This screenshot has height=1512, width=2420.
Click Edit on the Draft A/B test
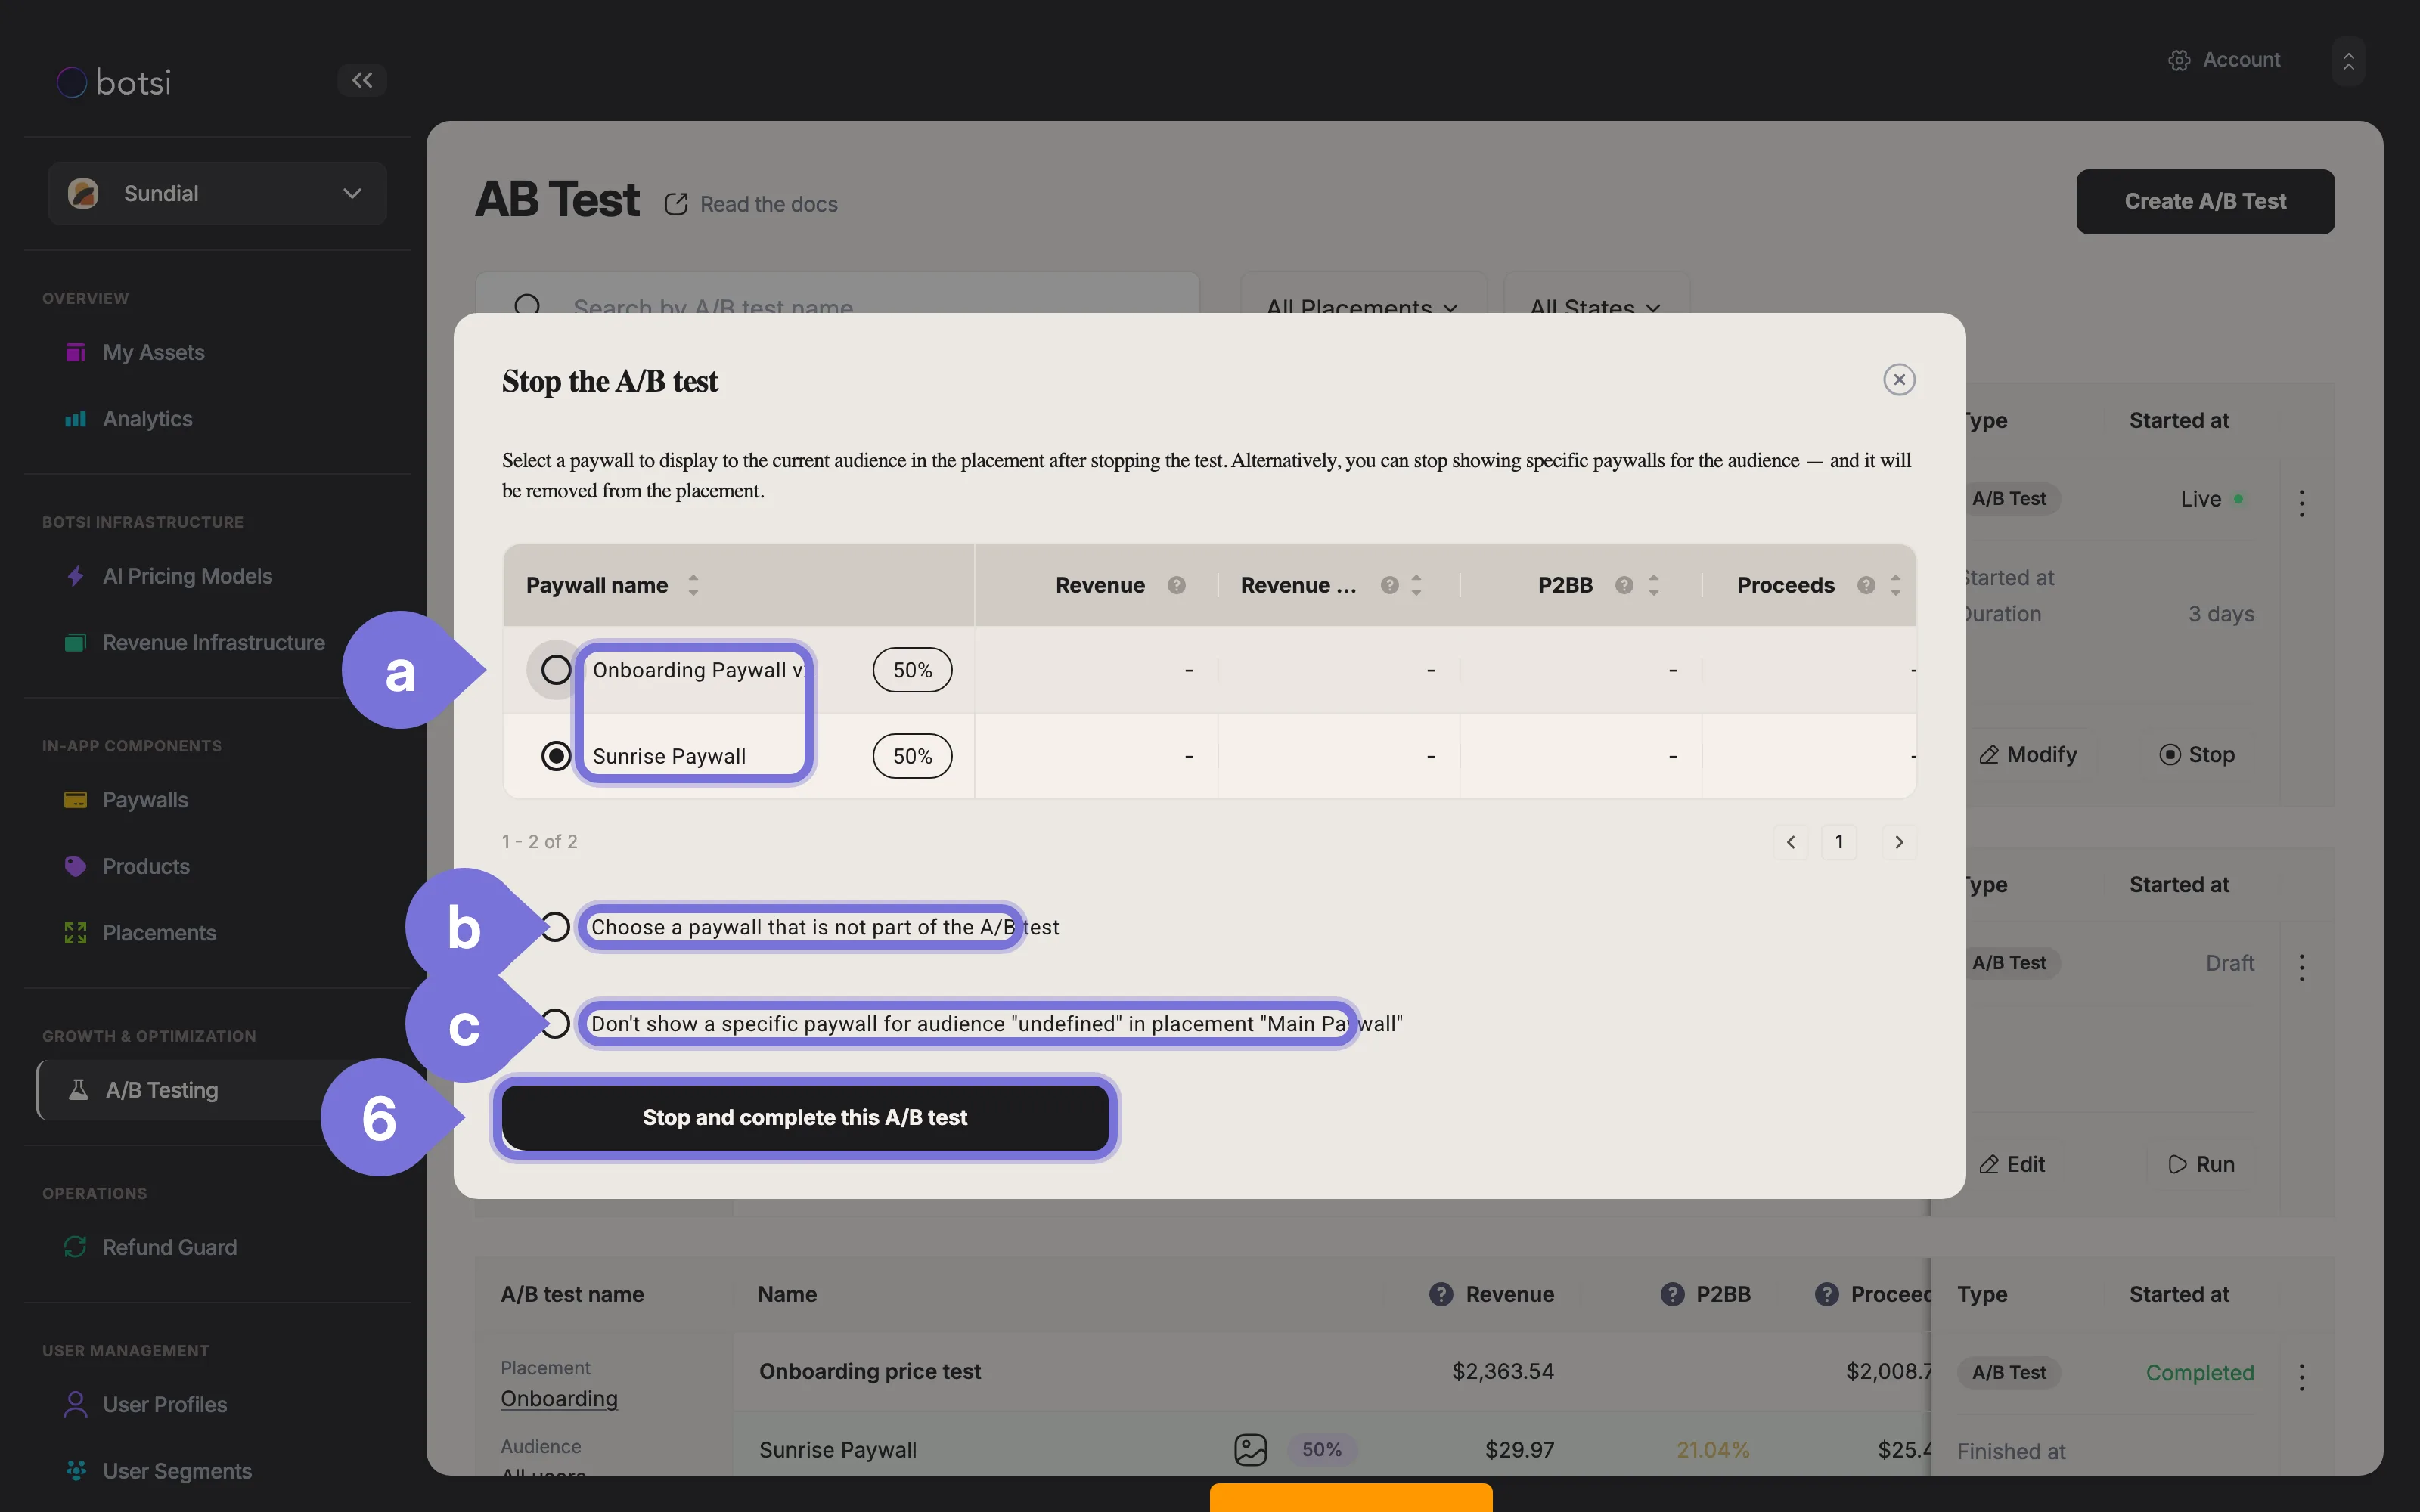click(2012, 1164)
